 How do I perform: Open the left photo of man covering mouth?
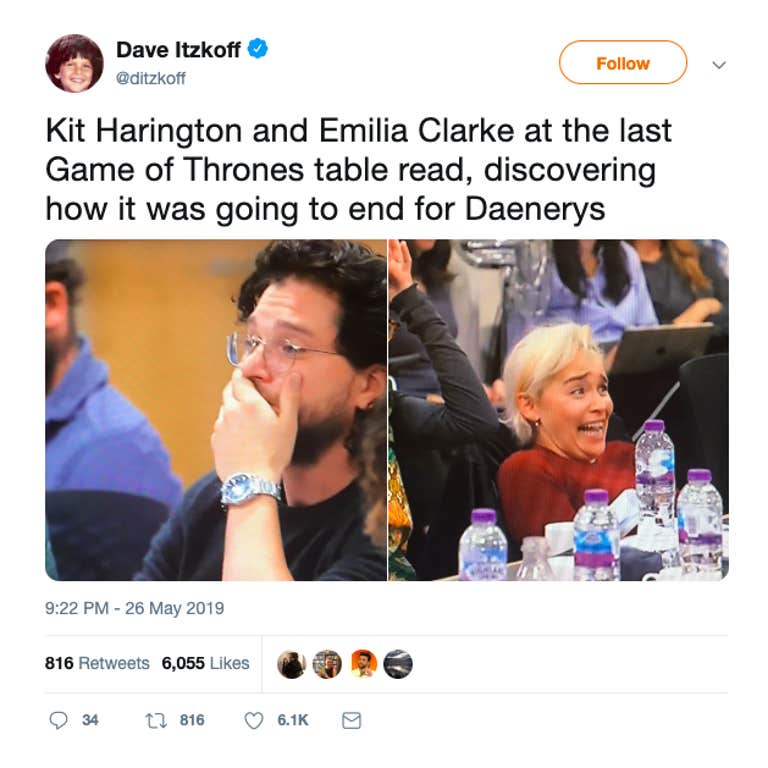click(216, 410)
